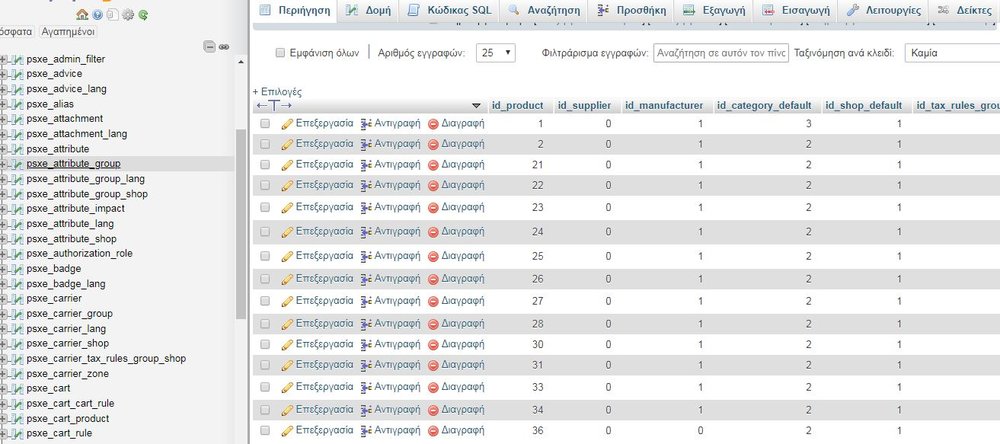Image resolution: width=1000 pixels, height=444 pixels.
Task: Click copy icon for product 23
Action: tap(366, 207)
